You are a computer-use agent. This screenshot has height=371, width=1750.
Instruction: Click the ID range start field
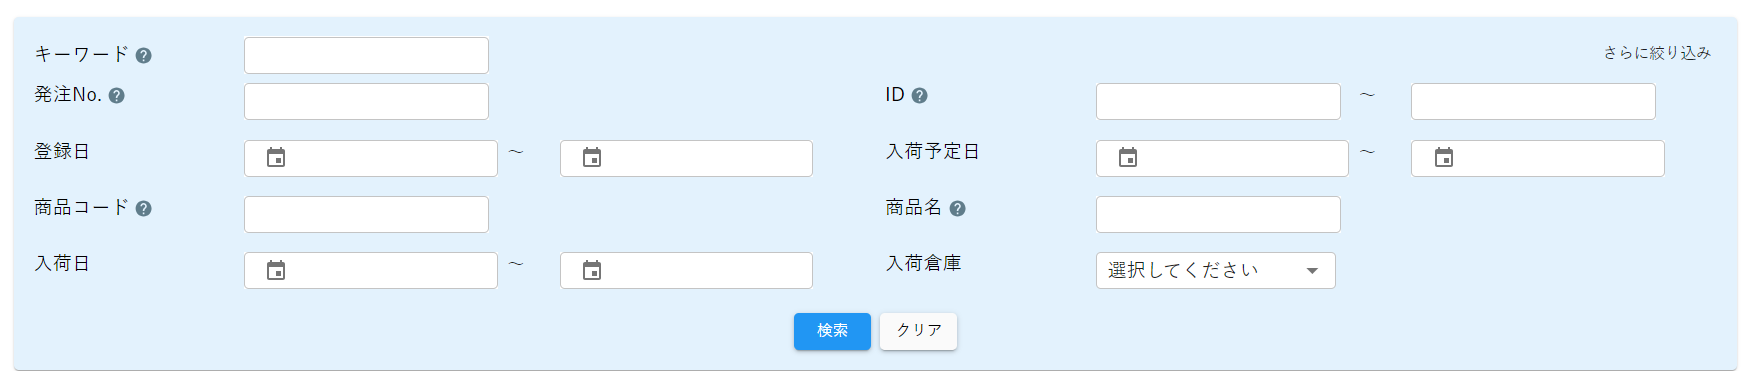tap(1218, 101)
